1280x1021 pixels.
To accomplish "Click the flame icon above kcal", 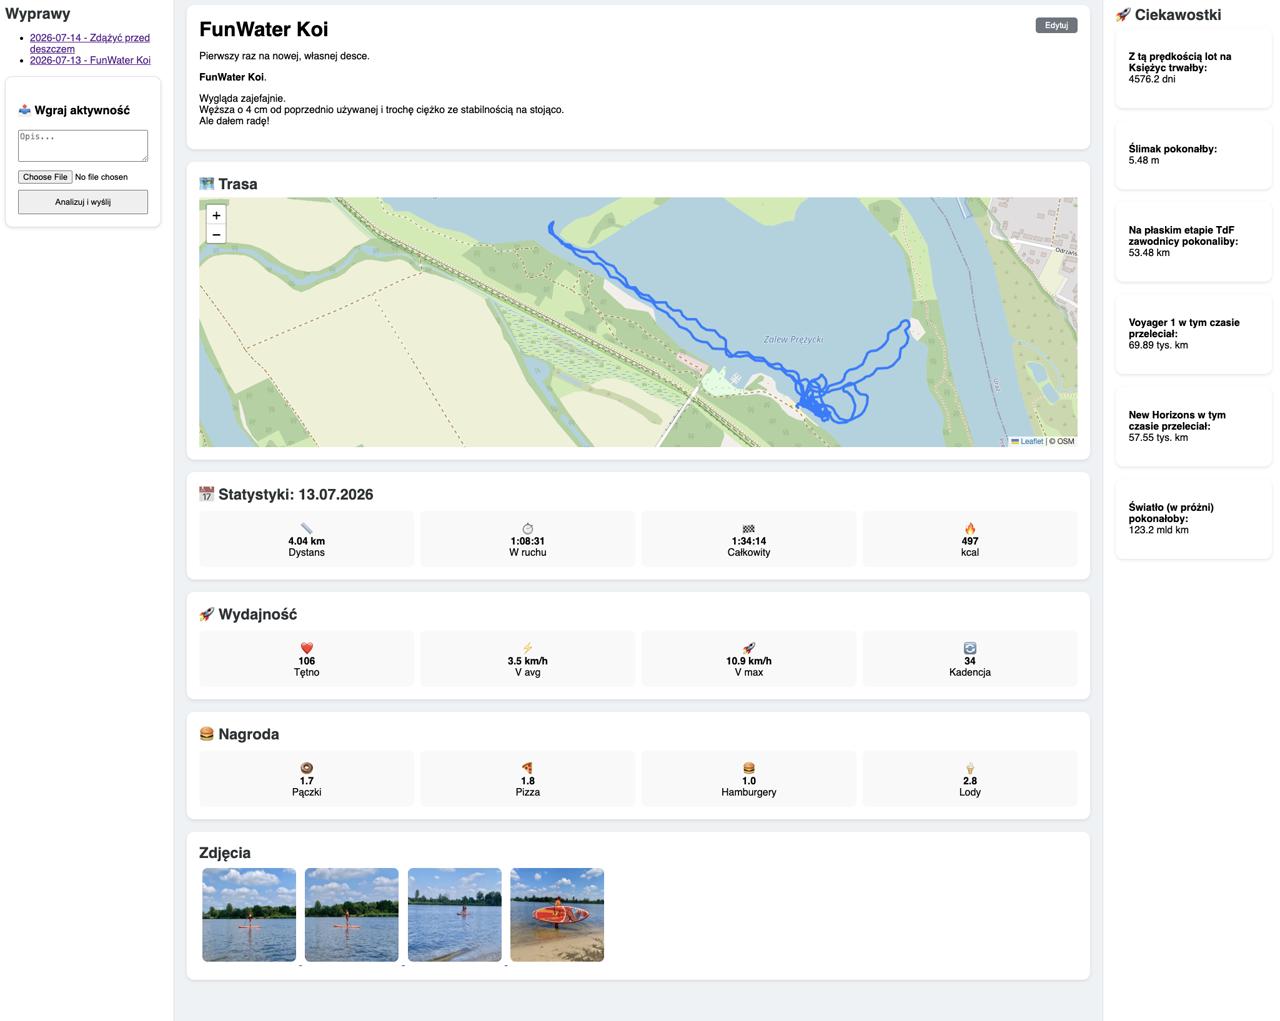I will 970,528.
